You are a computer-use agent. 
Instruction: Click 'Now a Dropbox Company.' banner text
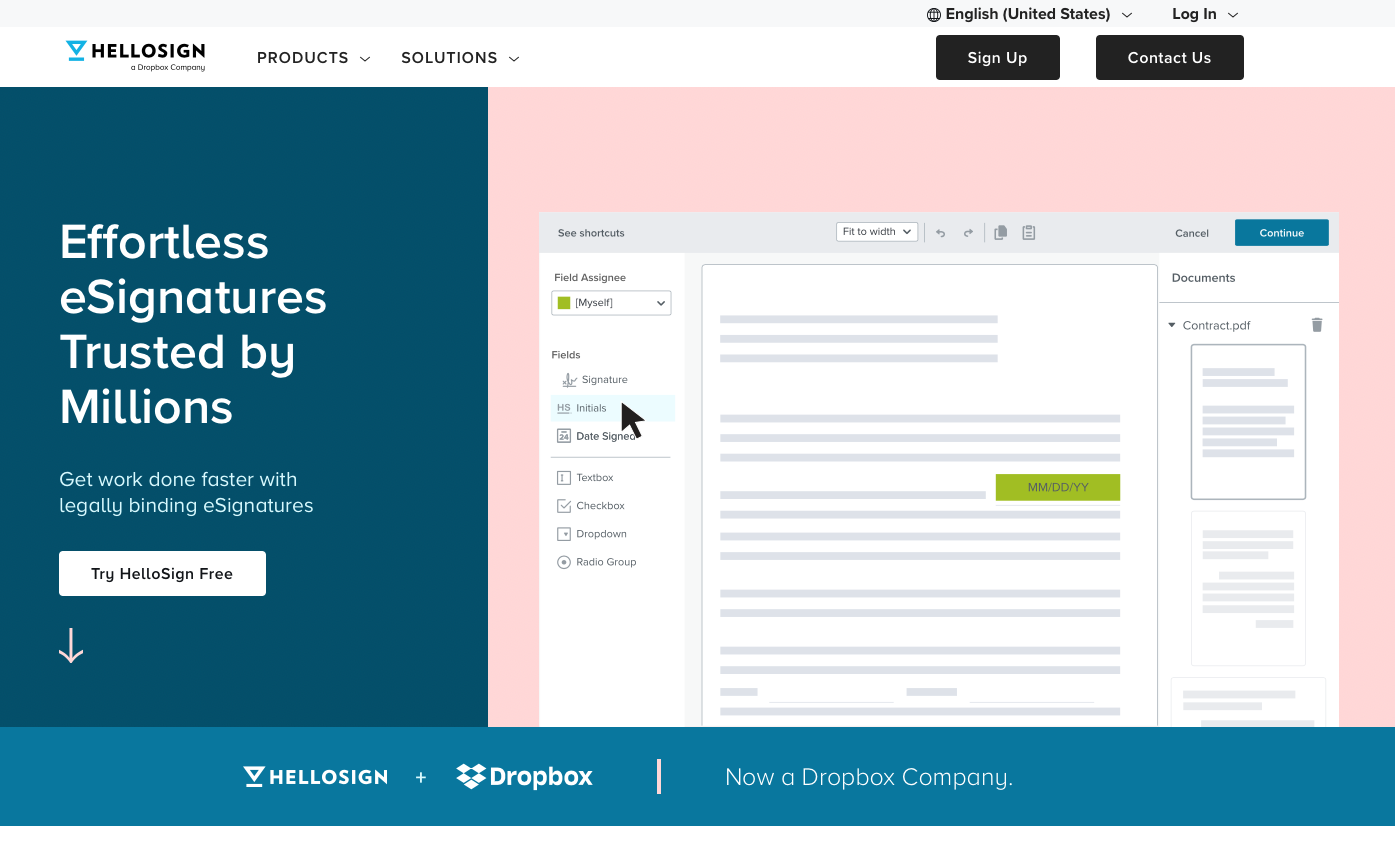pyautogui.click(x=869, y=777)
